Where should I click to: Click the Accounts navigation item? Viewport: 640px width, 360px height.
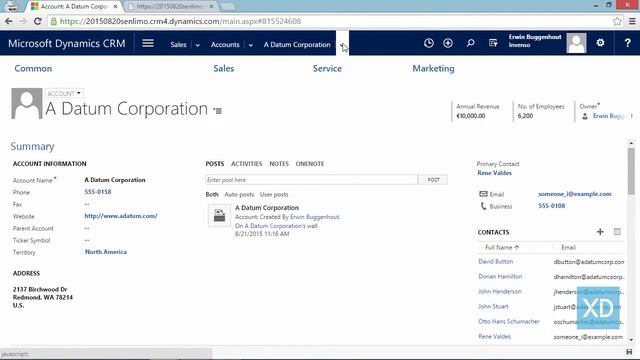pyautogui.click(x=225, y=44)
